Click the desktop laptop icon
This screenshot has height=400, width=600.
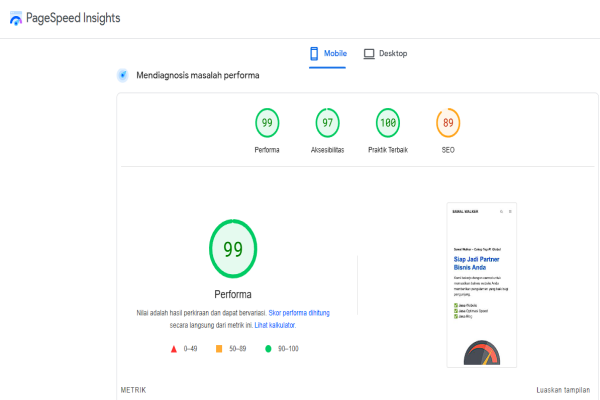point(369,54)
